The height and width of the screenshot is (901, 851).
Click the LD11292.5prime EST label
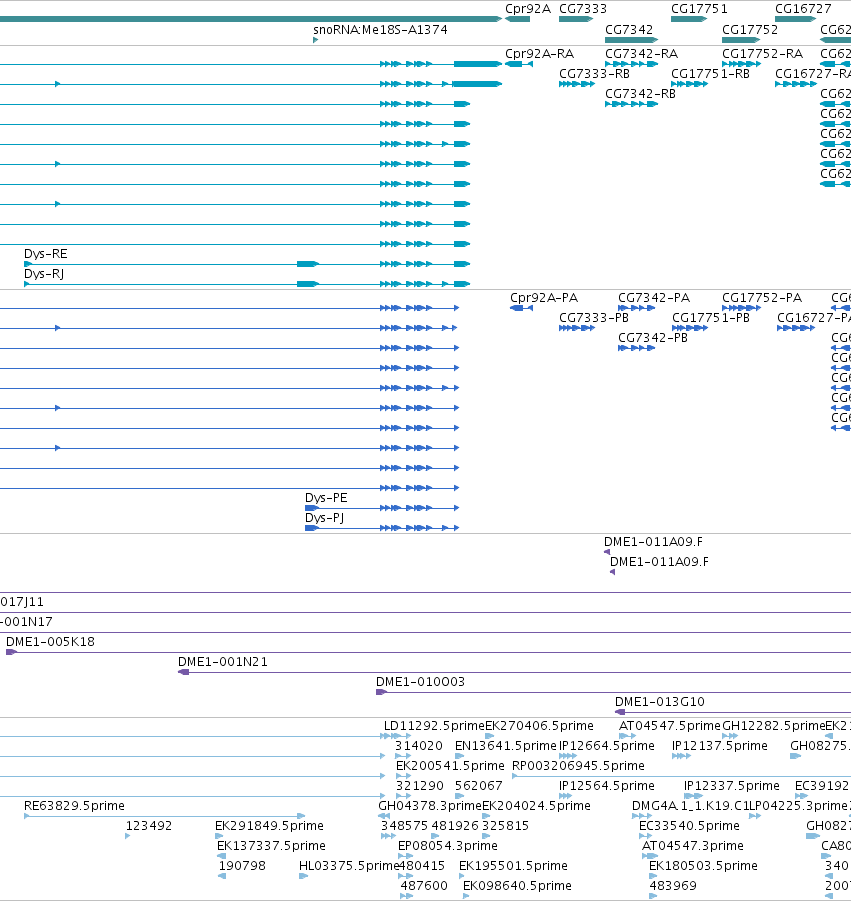(x=434, y=726)
